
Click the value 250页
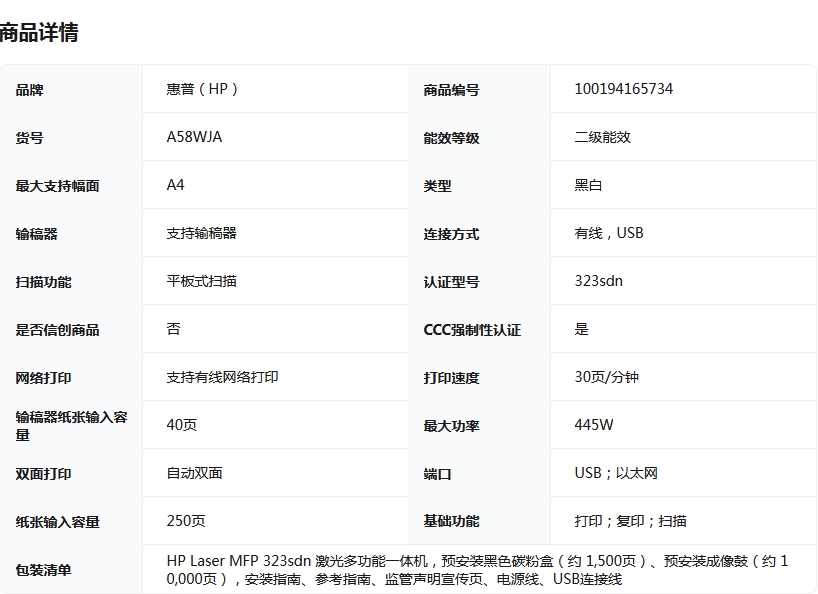(x=186, y=521)
